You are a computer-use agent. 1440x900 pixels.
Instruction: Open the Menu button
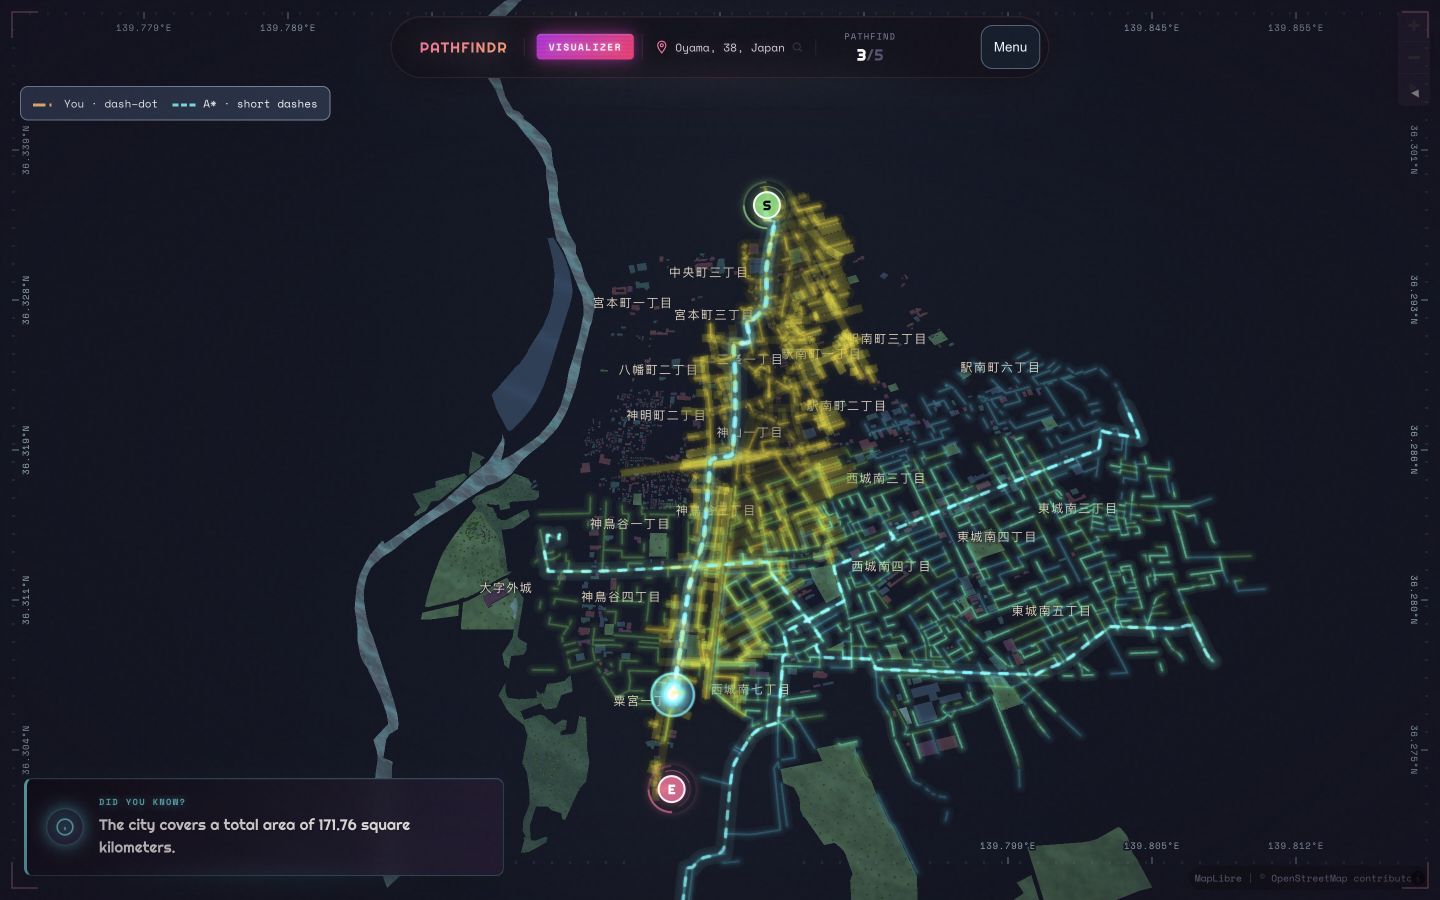click(x=1010, y=47)
